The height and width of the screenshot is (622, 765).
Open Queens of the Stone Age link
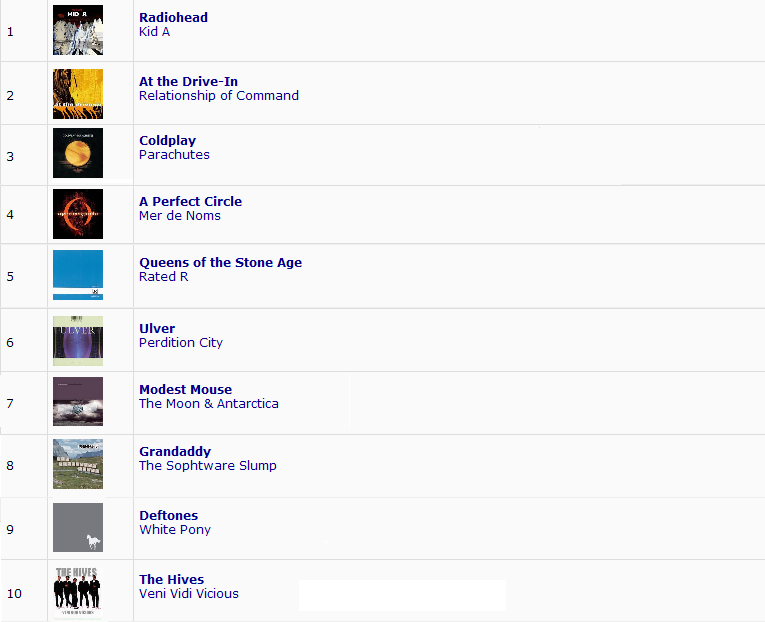tap(221, 262)
